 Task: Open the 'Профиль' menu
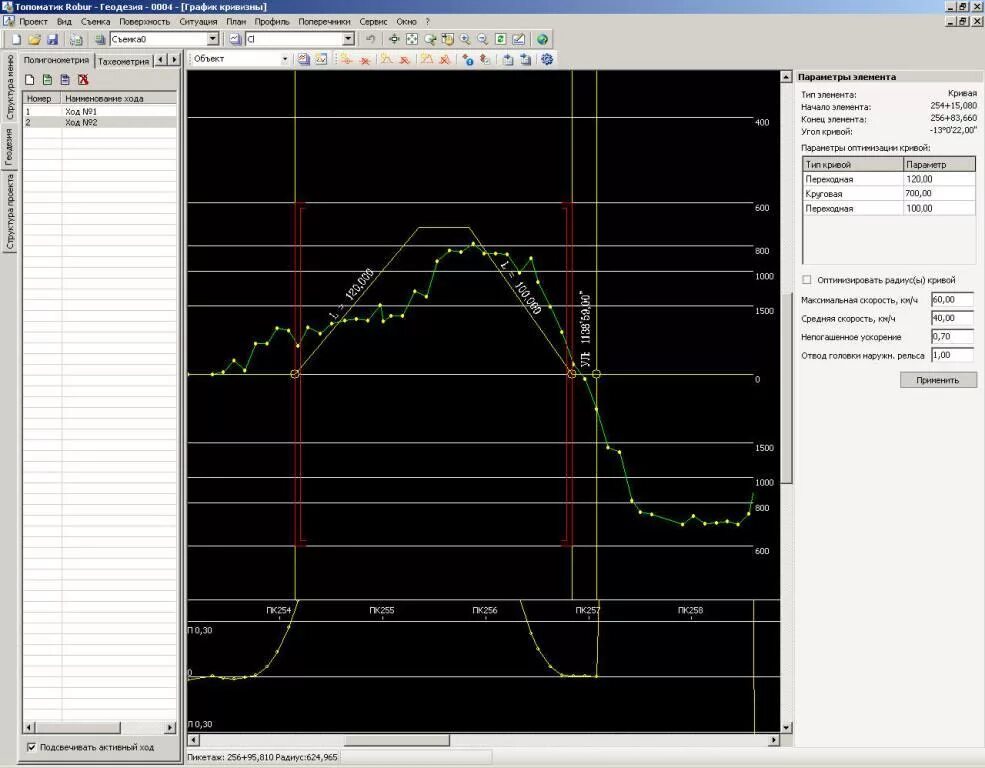(272, 21)
